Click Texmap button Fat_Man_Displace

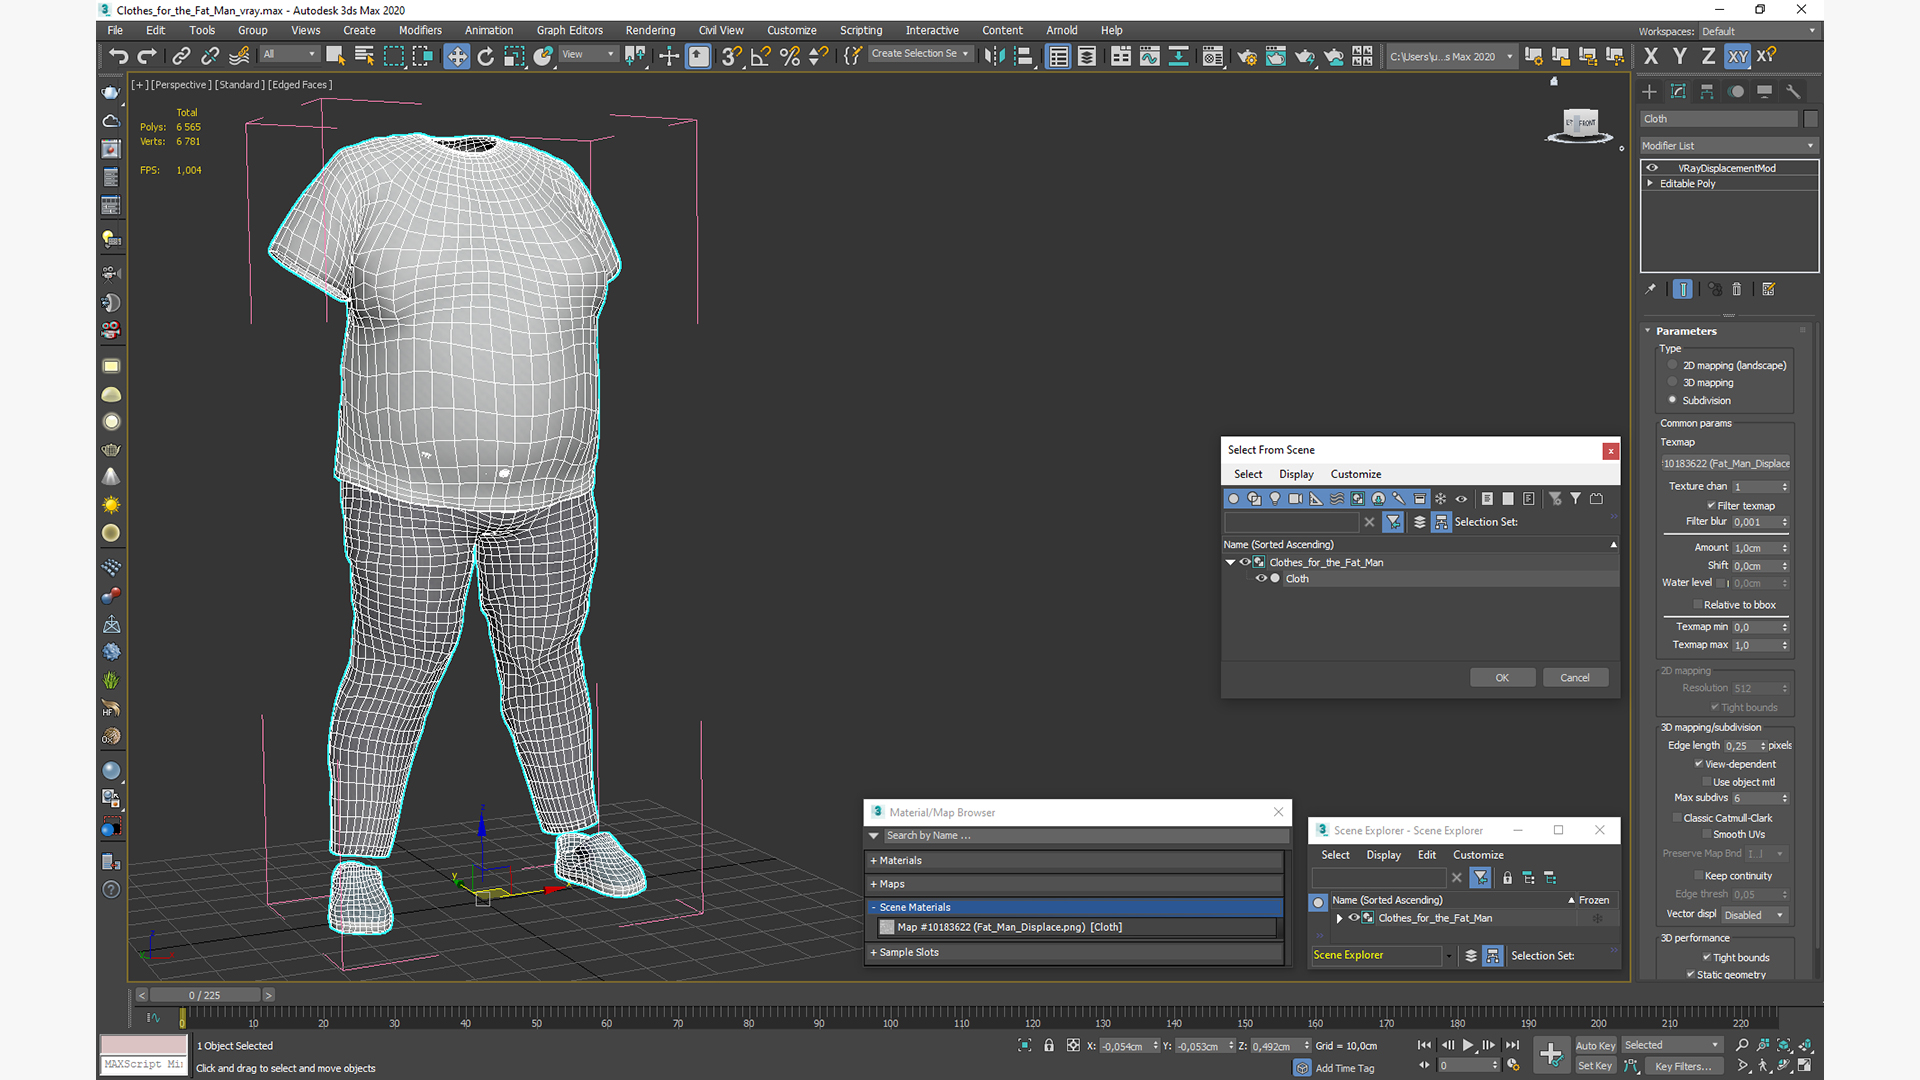(1726, 464)
